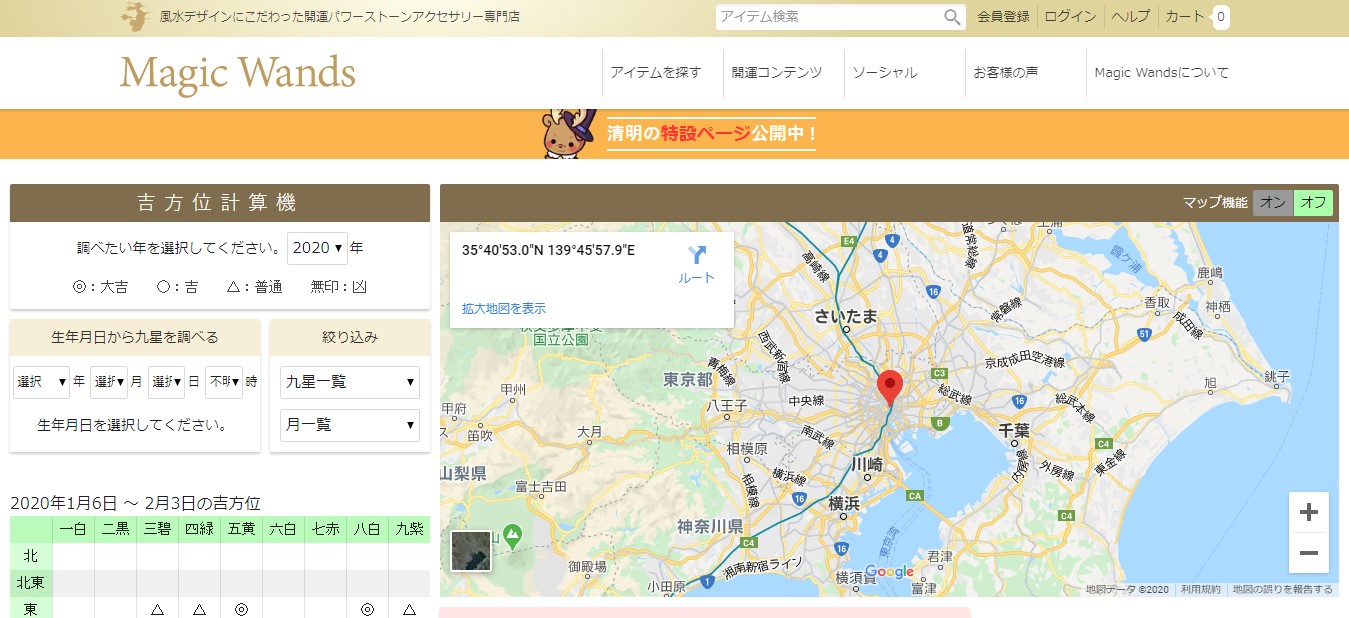Click the 北東 row label

coord(31,582)
